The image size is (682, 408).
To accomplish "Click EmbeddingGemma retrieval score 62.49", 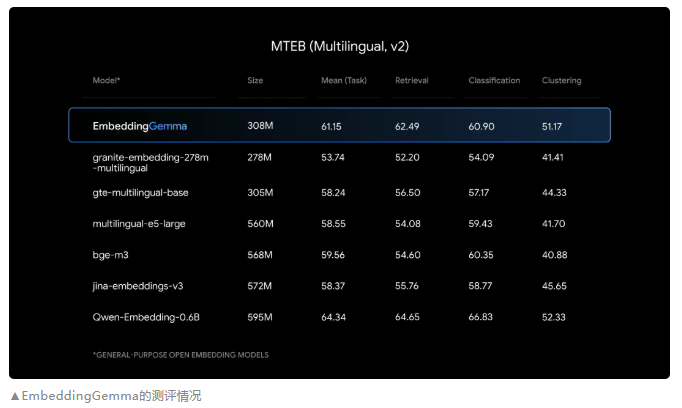I will 407,127.
